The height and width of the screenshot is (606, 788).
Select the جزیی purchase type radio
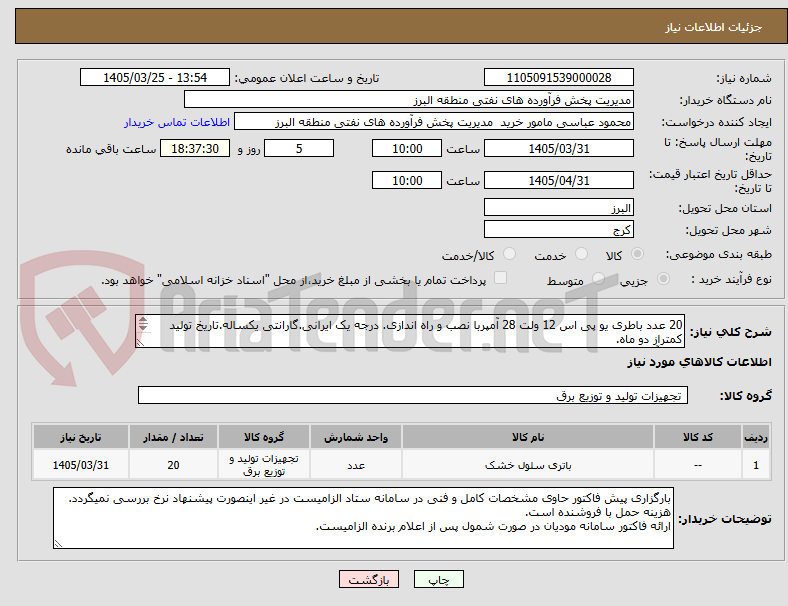[x=663, y=278]
